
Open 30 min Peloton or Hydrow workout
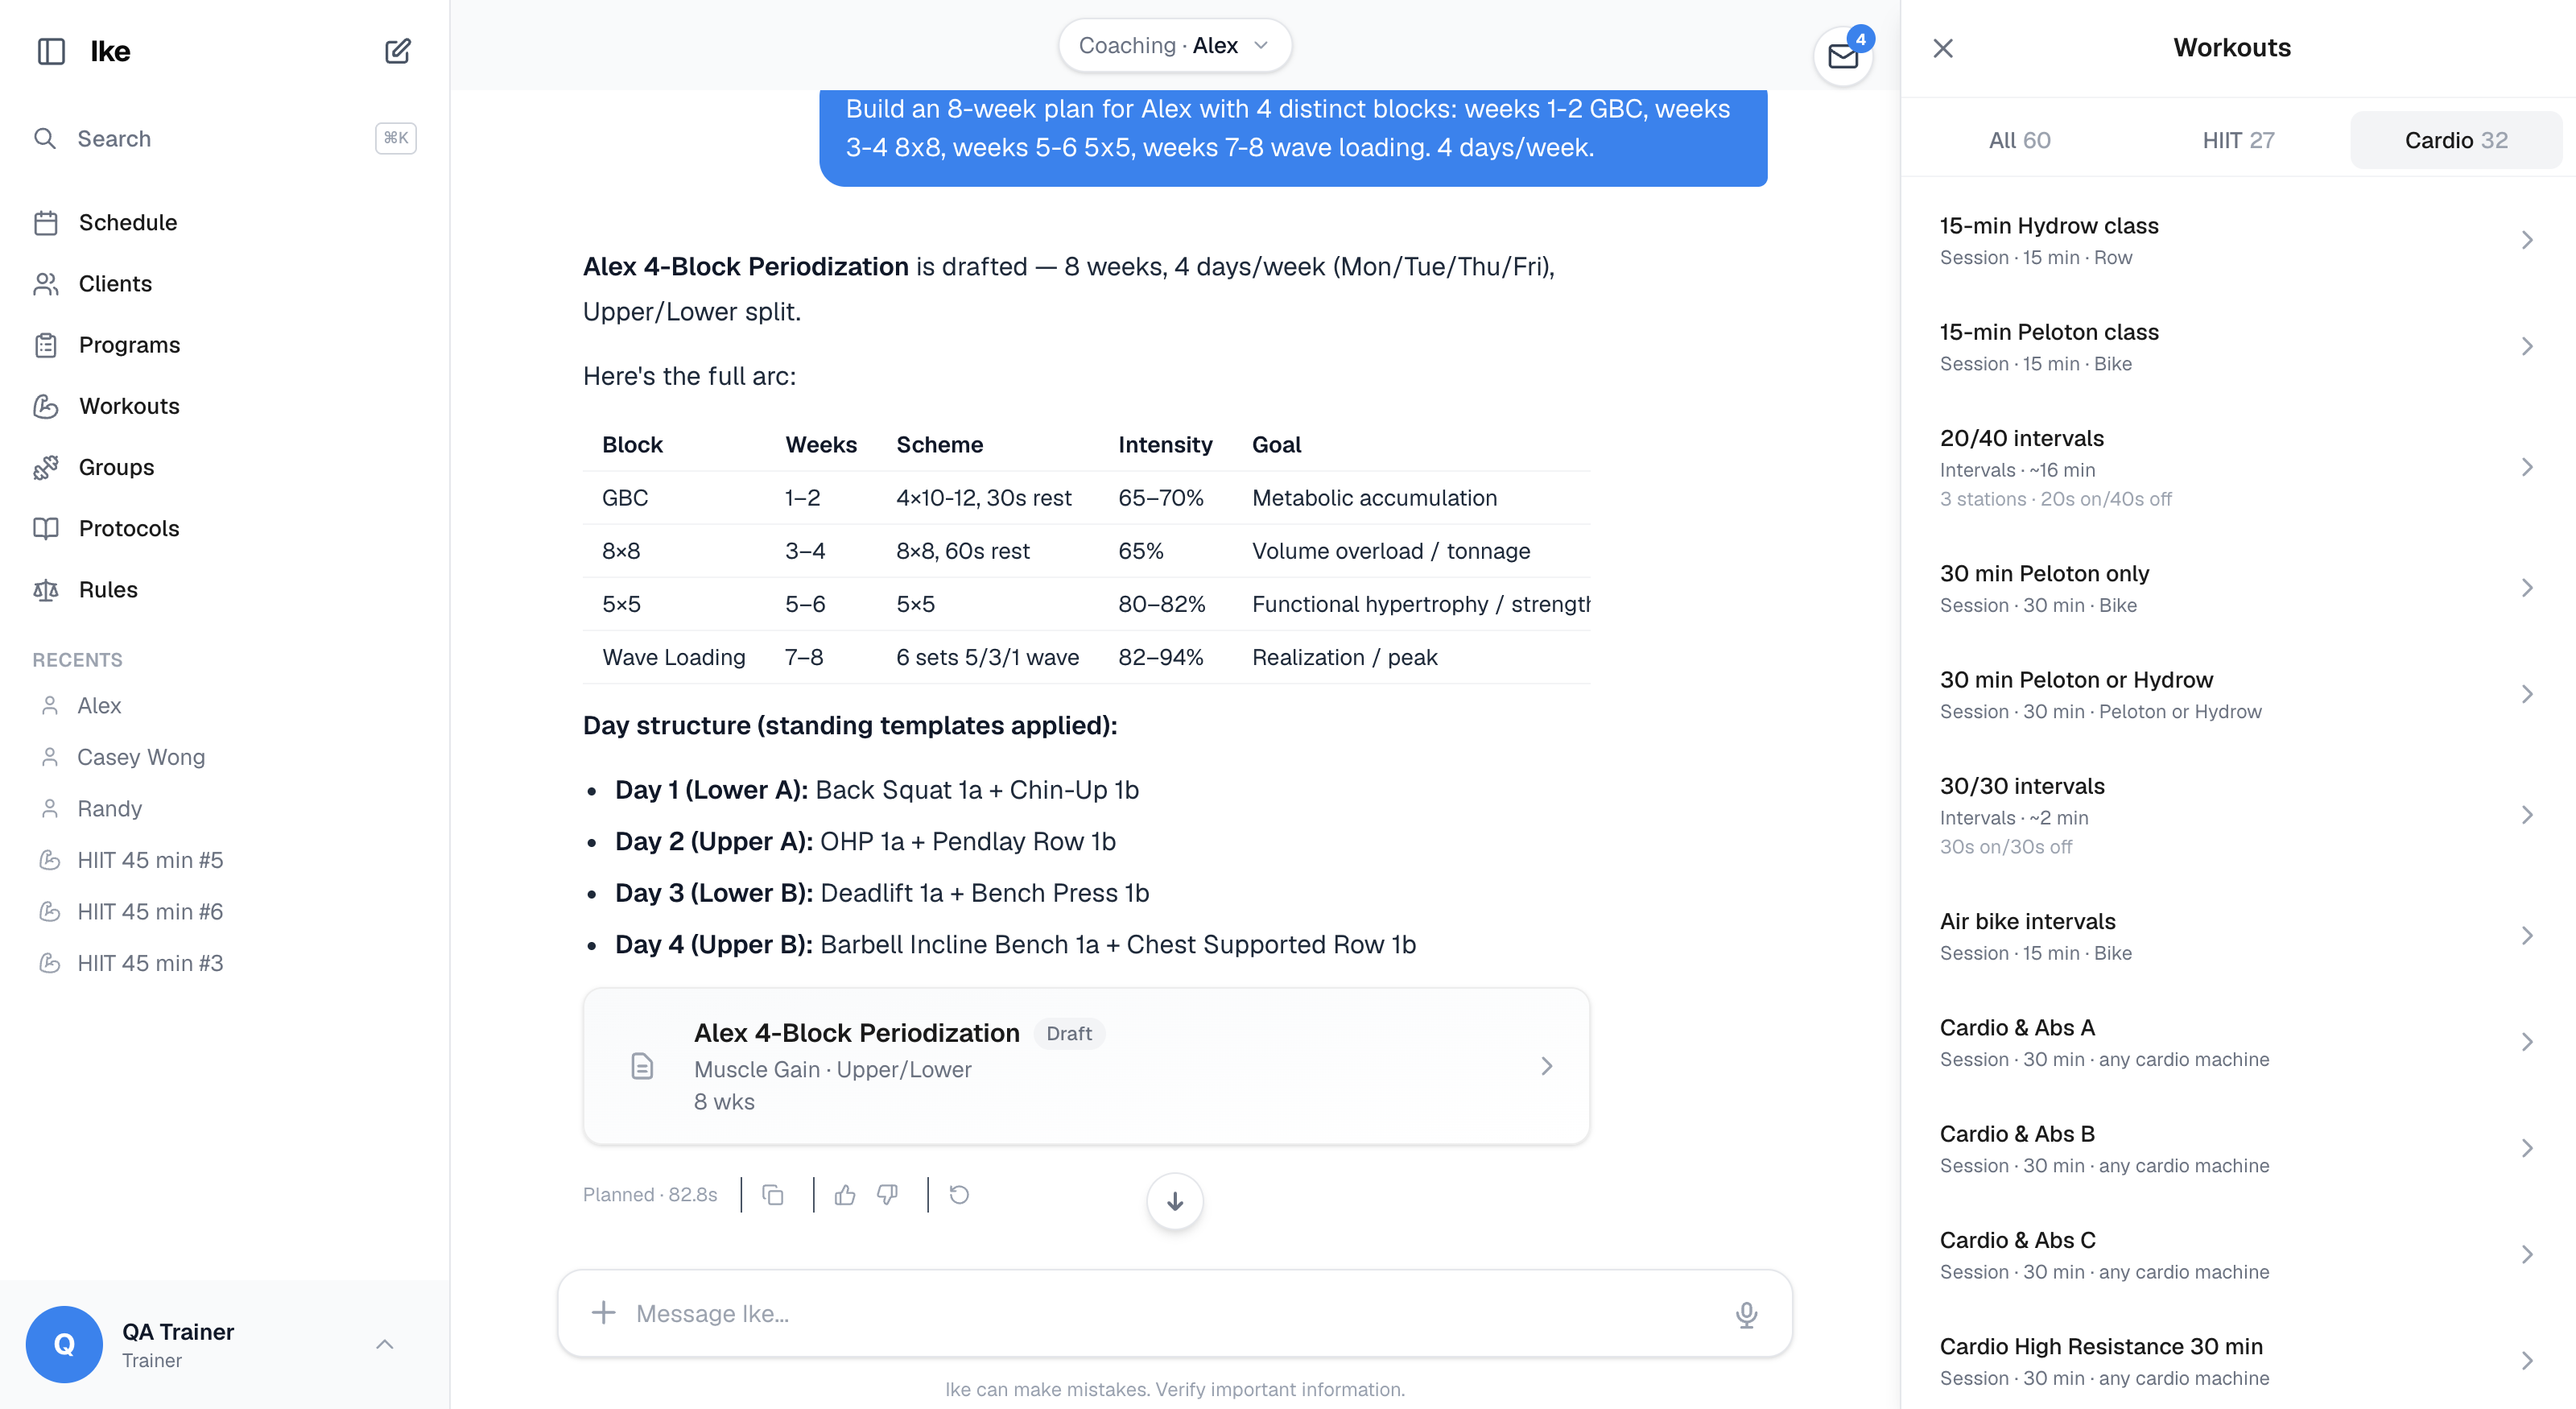point(2238,694)
